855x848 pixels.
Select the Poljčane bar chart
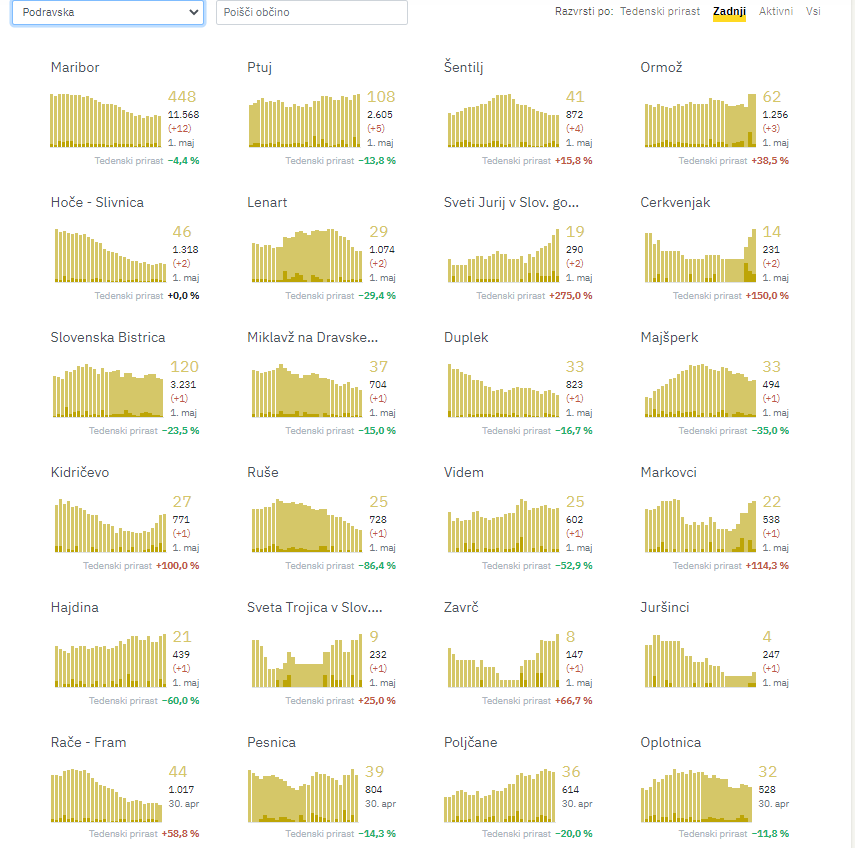click(499, 795)
